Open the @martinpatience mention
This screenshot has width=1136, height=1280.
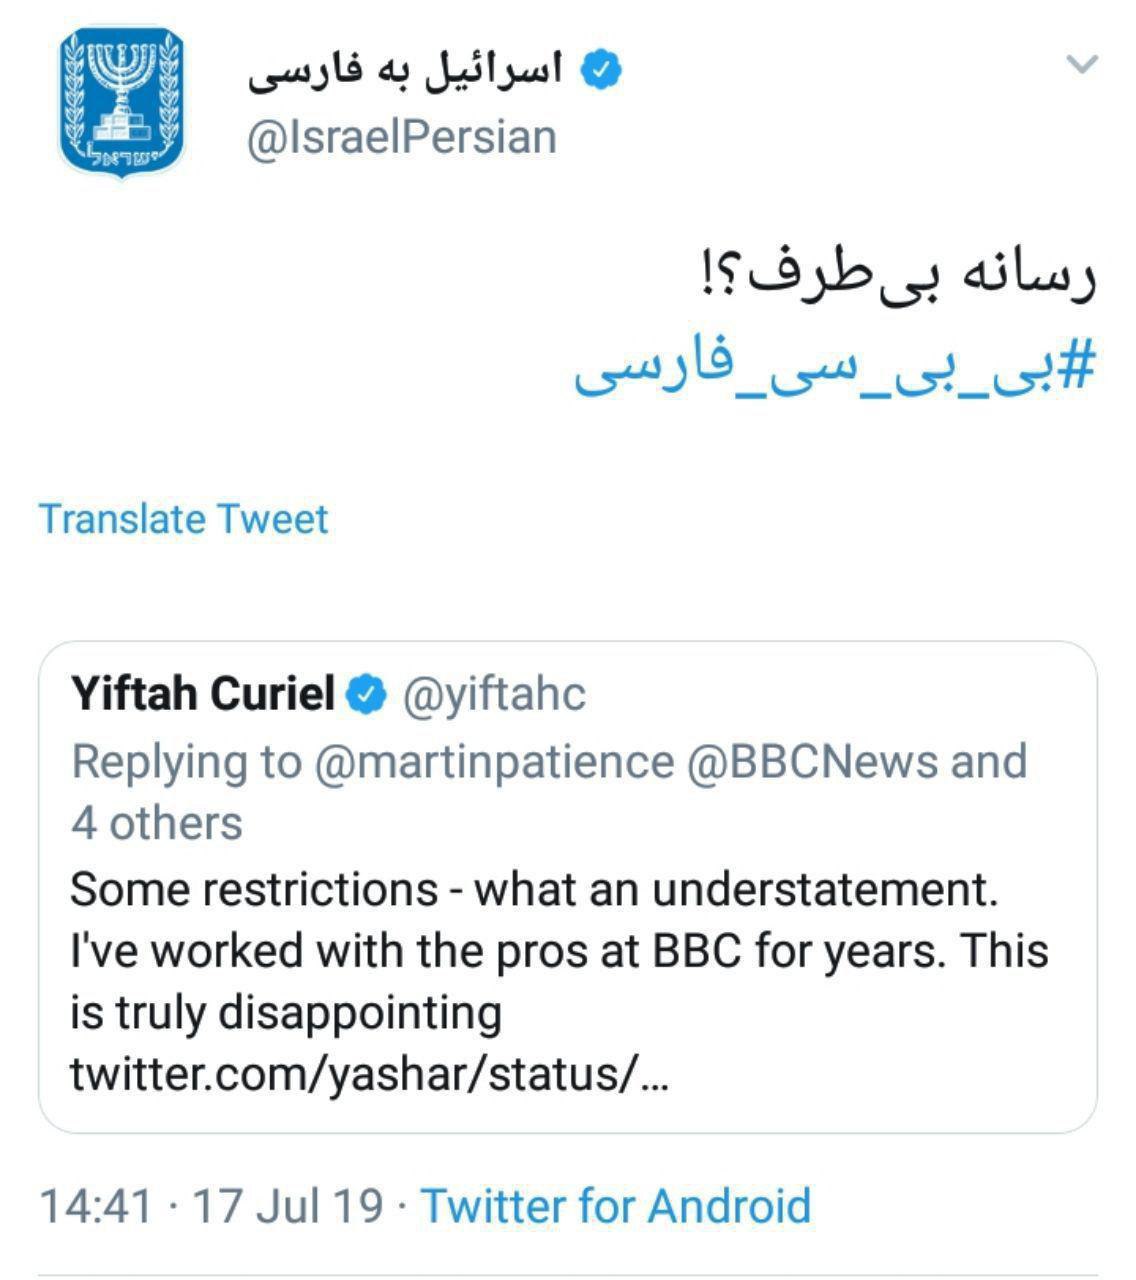494,761
